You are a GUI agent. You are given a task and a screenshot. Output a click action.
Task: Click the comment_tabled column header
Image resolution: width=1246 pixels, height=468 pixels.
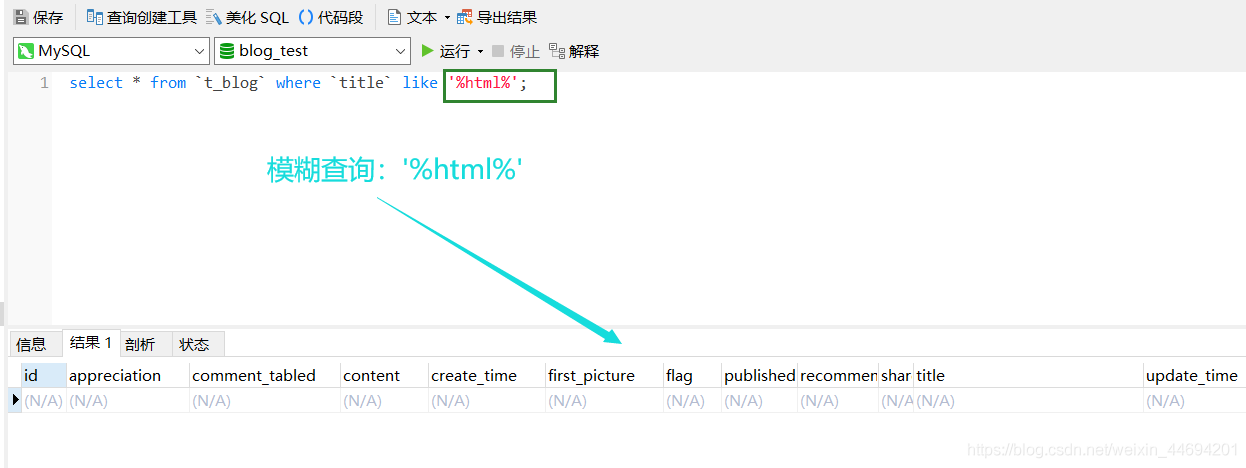[265, 375]
